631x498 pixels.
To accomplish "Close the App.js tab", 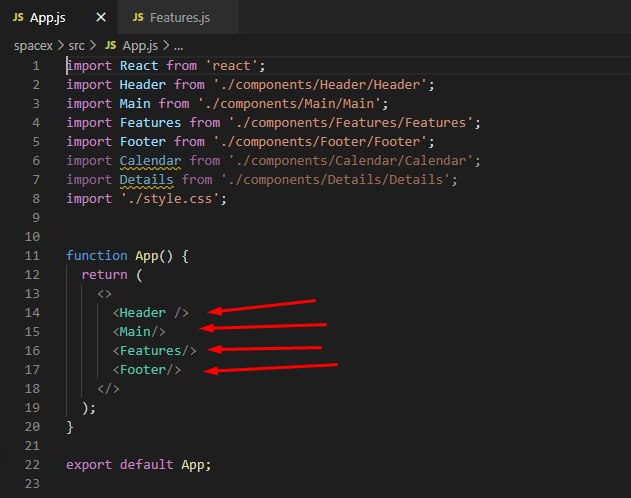I will point(101,17).
